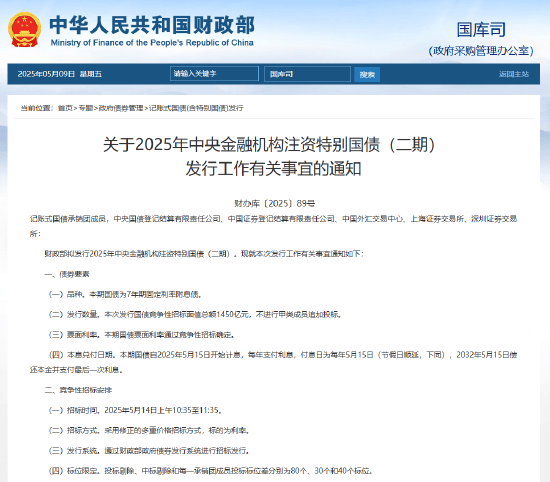
Task: Click the sentence starting 财政部拟发行2025年
Action: 204,254
